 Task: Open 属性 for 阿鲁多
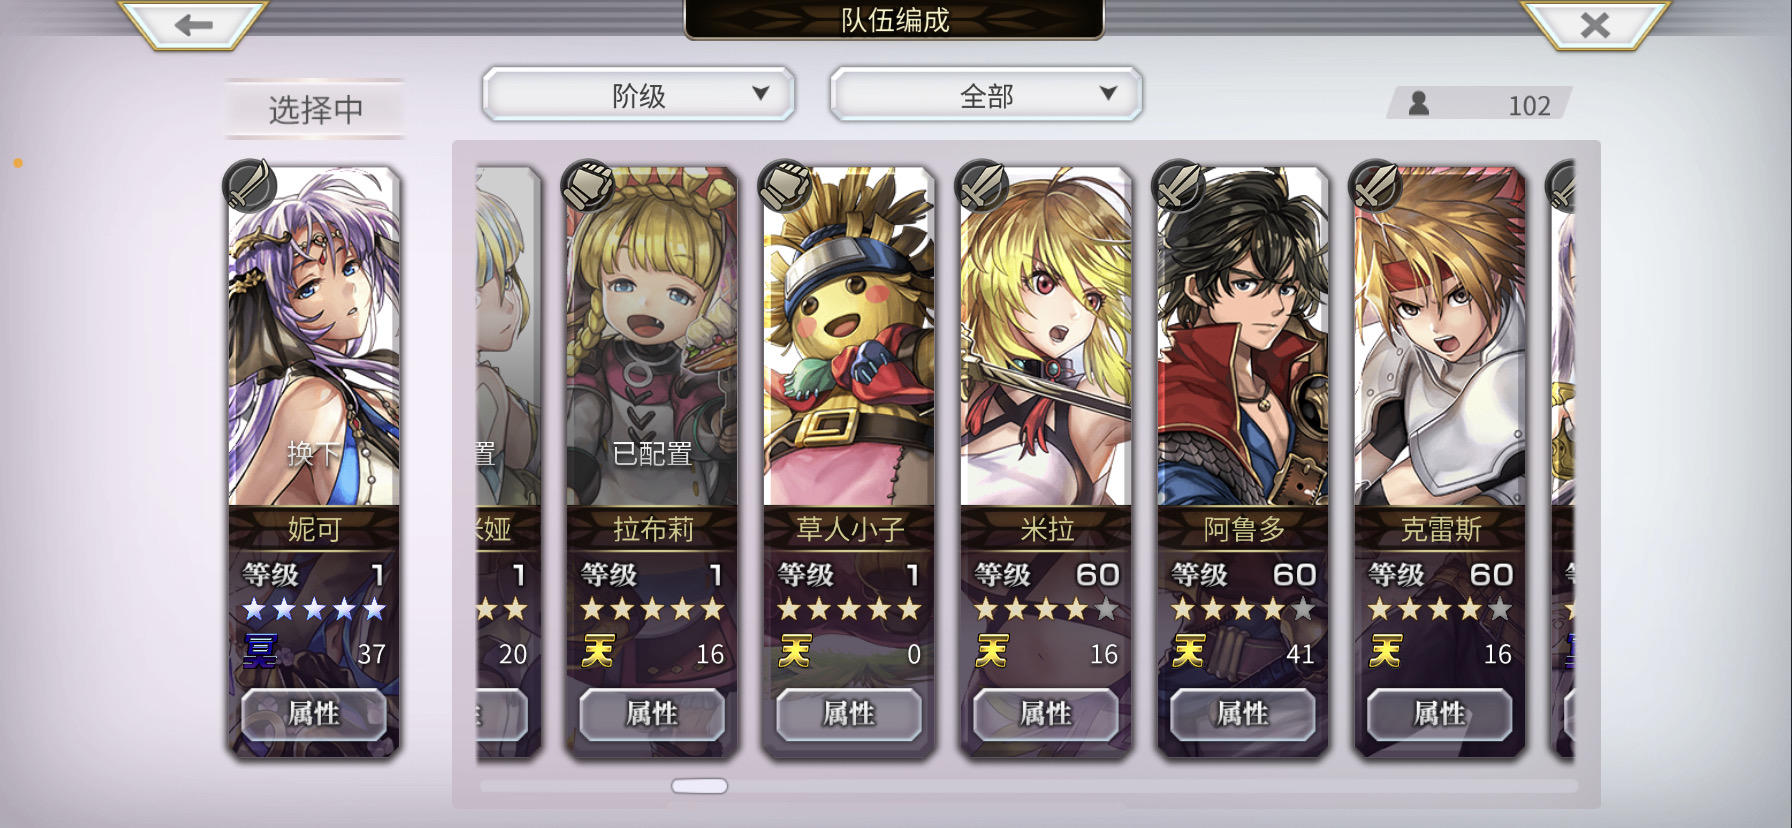1243,714
